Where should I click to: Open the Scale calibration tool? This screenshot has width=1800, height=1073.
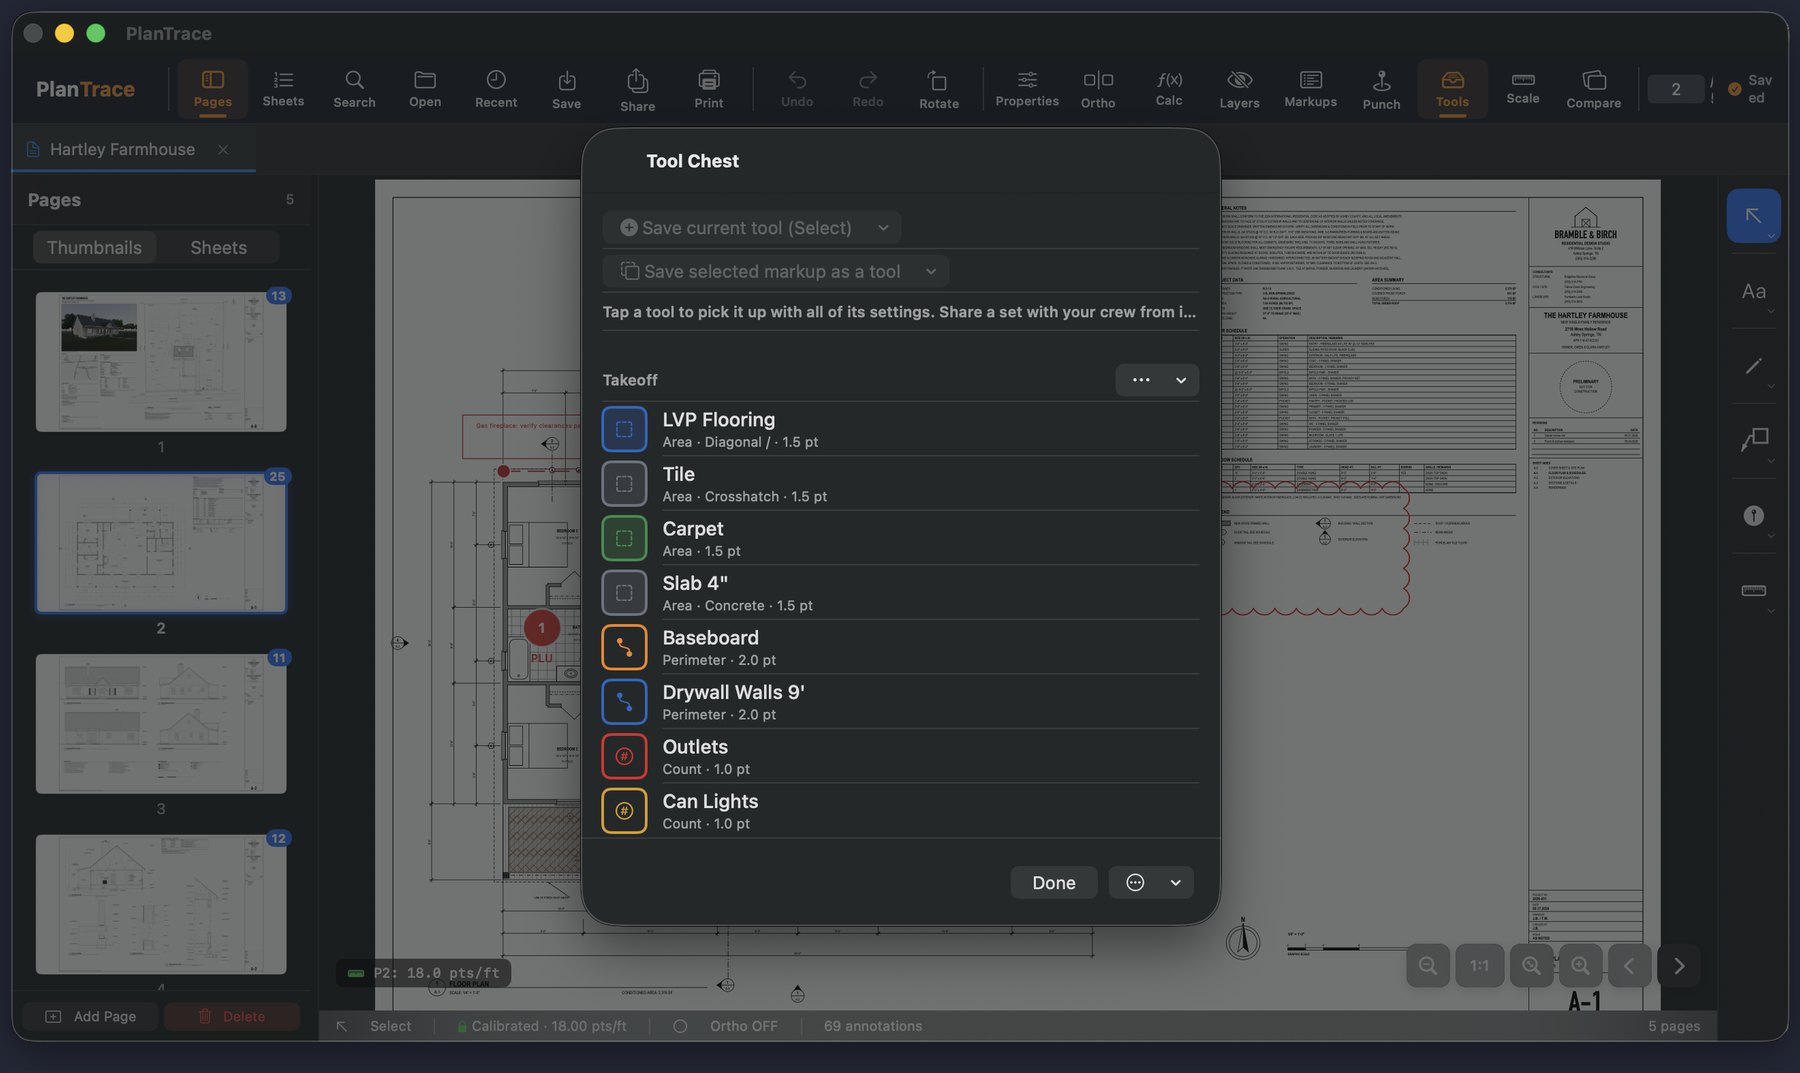(1523, 89)
